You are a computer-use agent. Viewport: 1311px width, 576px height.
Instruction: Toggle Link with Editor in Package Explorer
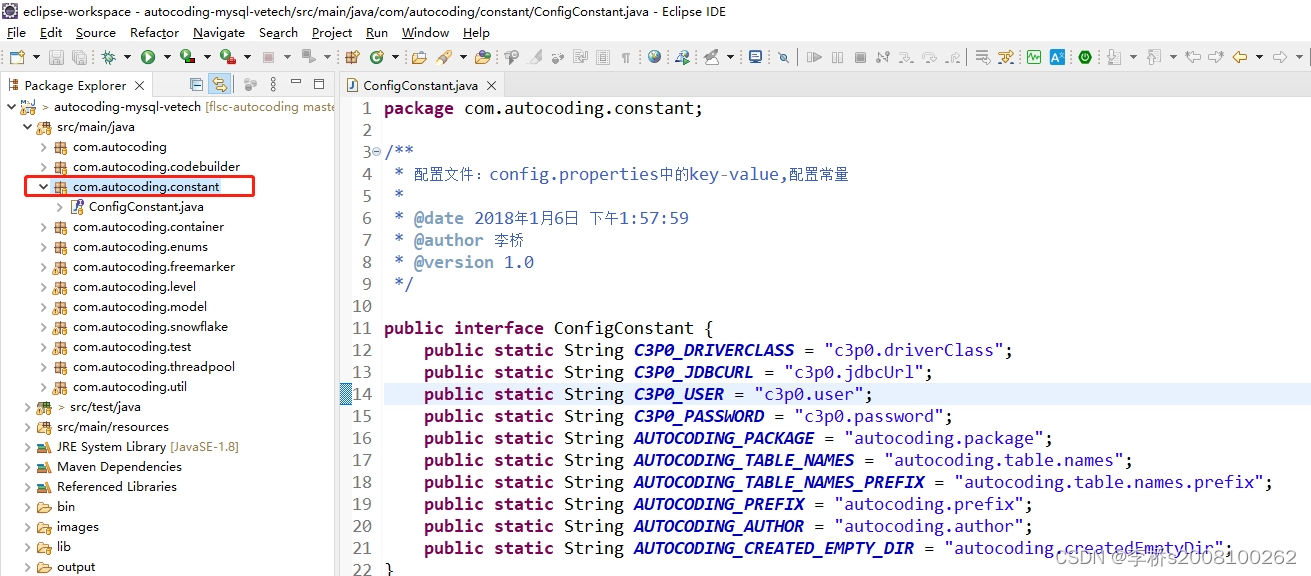click(x=220, y=85)
